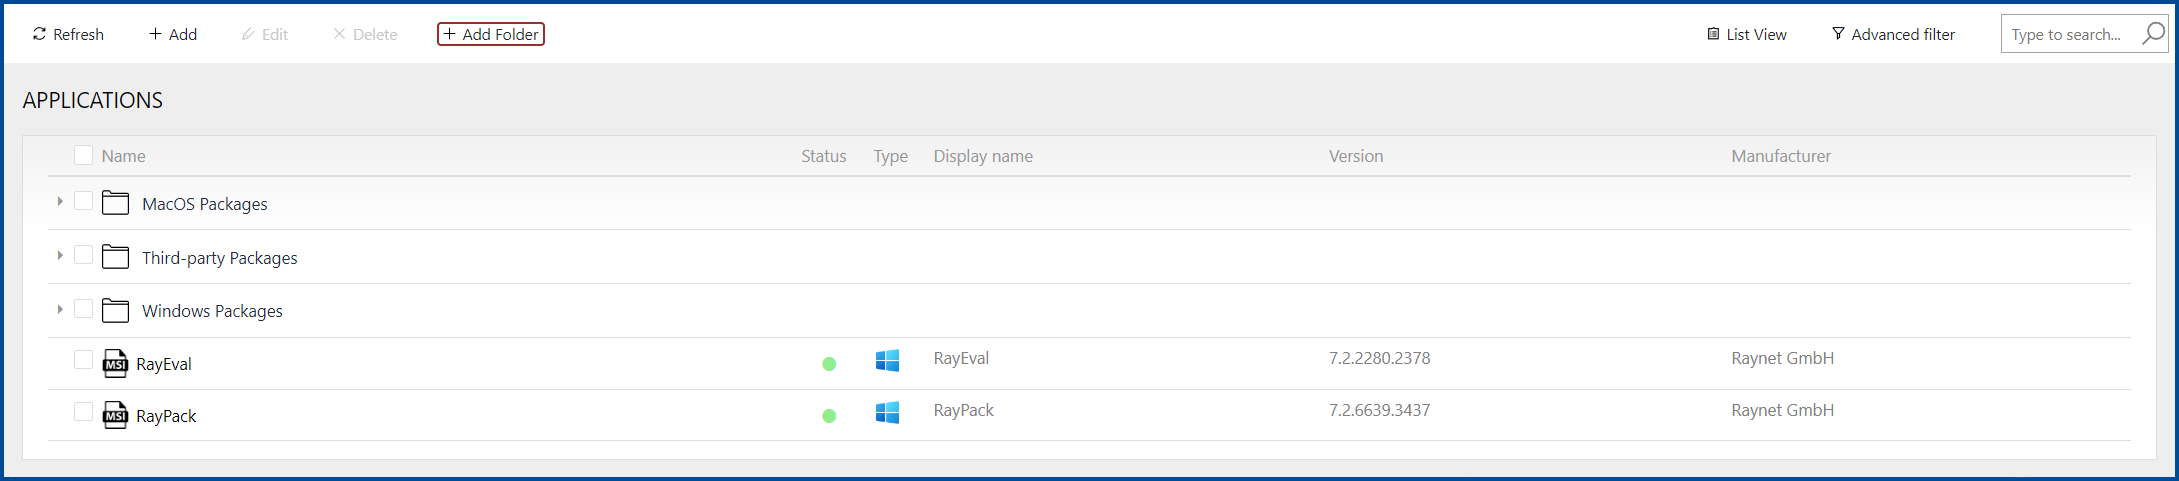Check the box for RayEval
2179x481 pixels.
[x=84, y=360]
